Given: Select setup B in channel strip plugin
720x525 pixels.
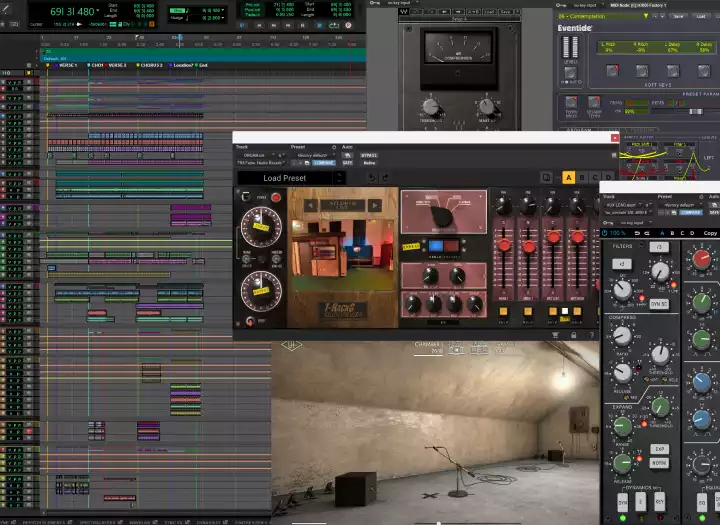Looking at the screenshot, I should (x=672, y=233).
